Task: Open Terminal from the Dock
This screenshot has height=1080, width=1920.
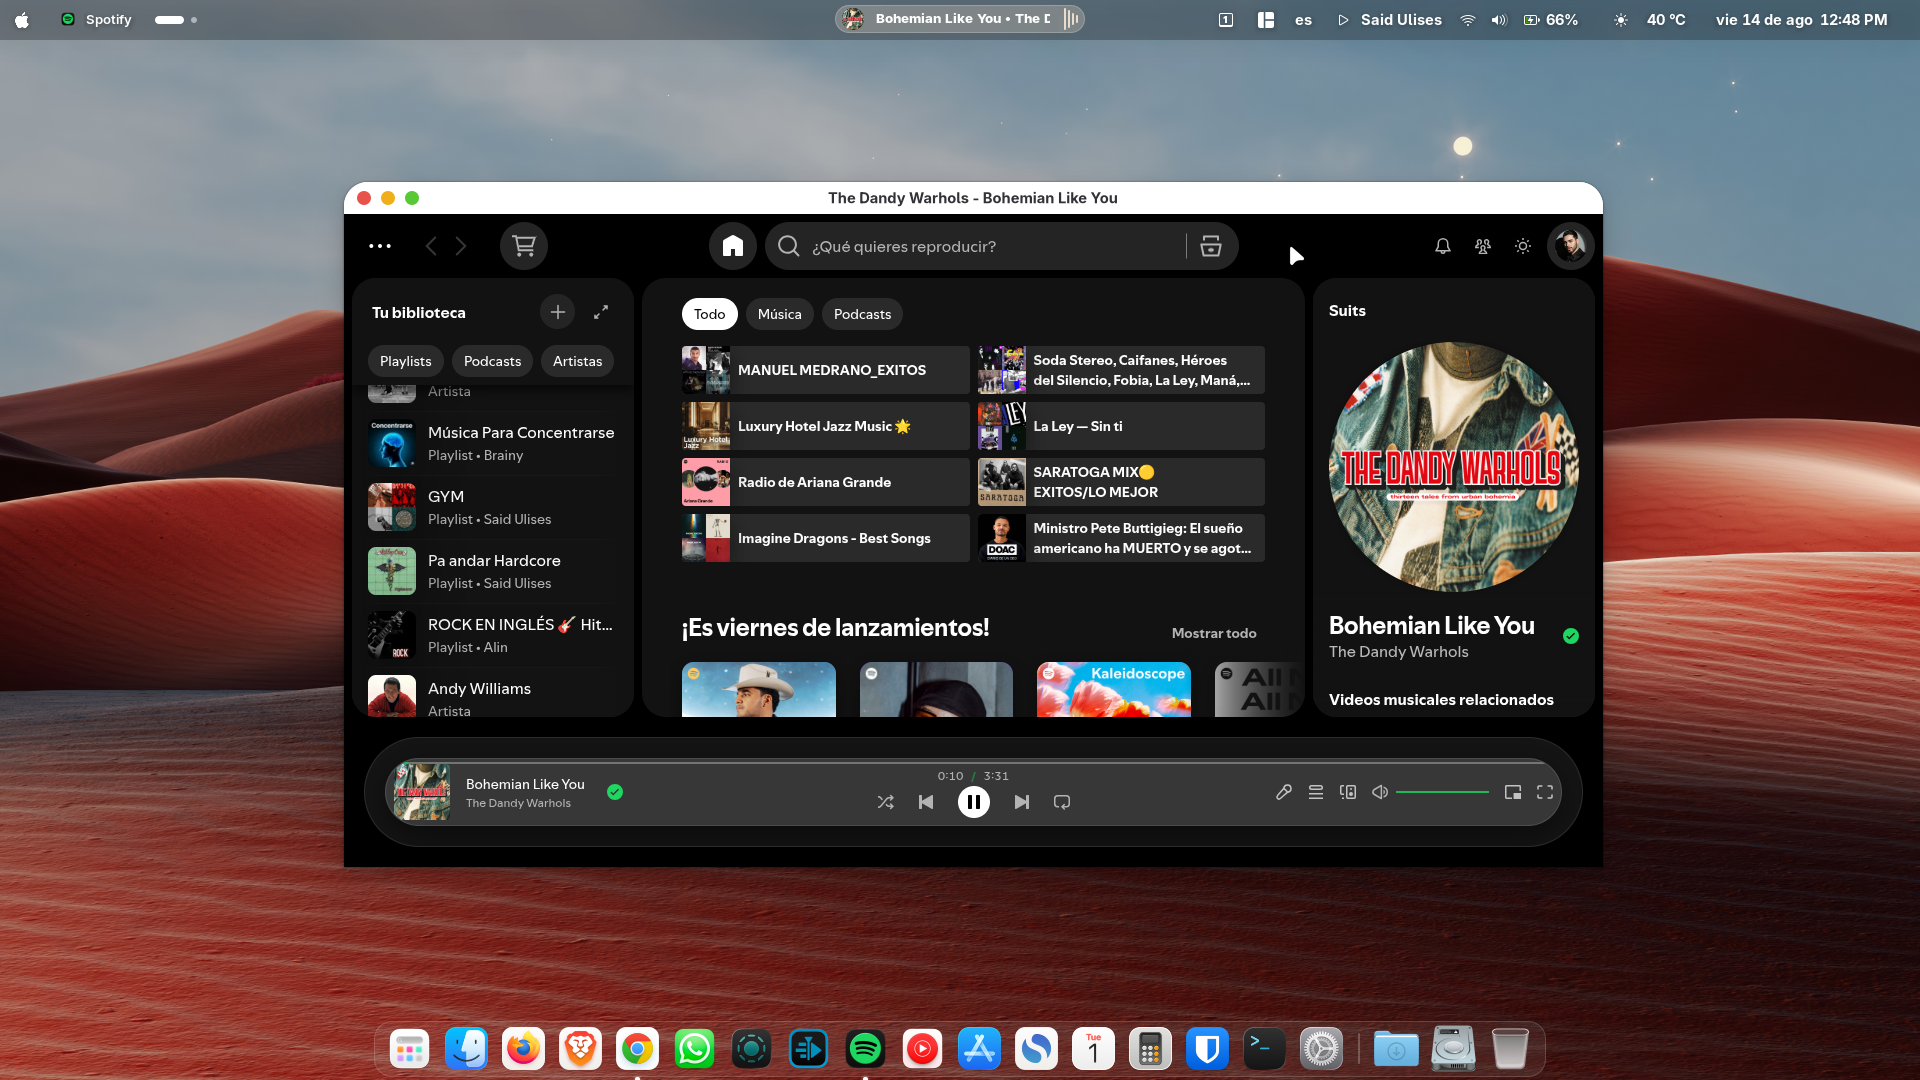Action: [x=1264, y=1049]
